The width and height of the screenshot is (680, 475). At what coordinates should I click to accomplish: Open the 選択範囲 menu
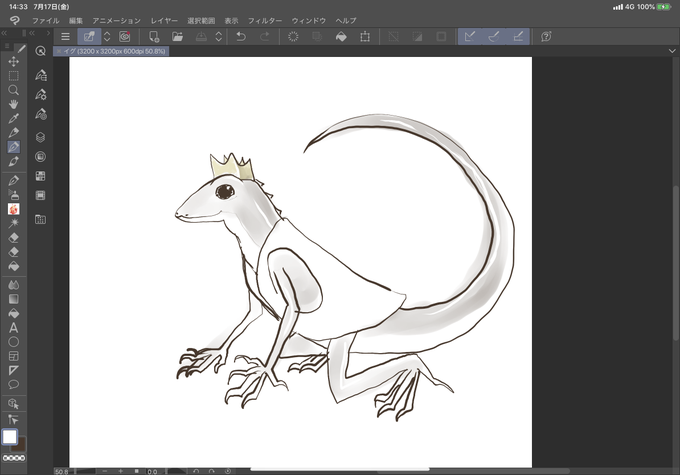tap(201, 20)
